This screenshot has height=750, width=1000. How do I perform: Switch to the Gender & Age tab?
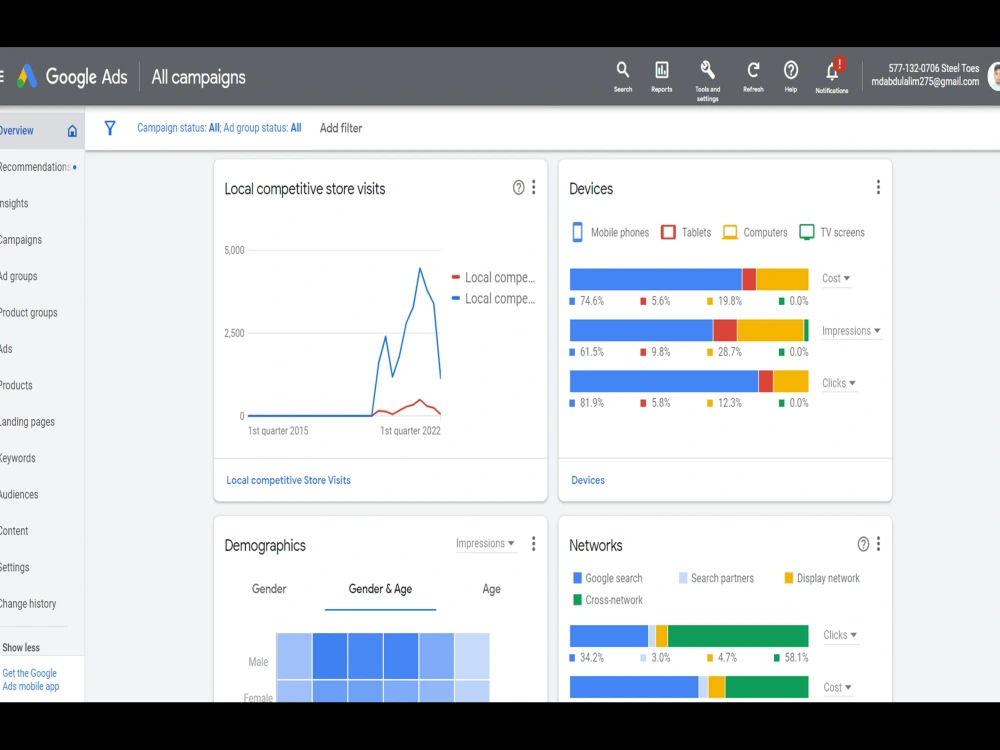380,589
